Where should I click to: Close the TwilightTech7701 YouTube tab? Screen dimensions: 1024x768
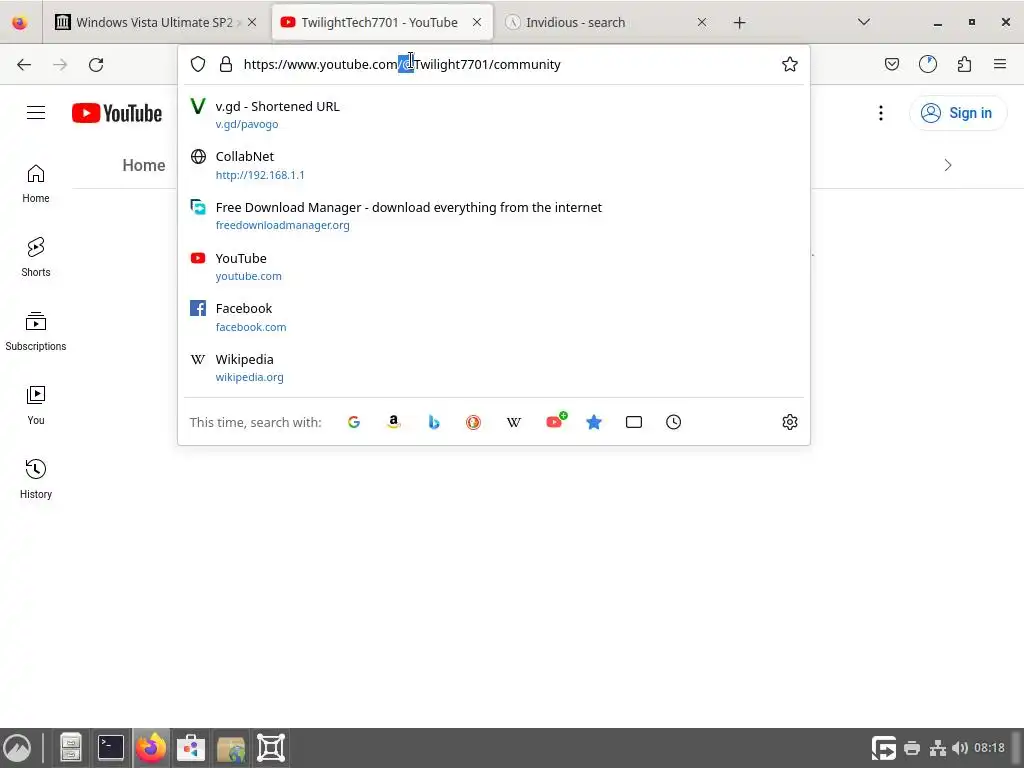click(477, 22)
